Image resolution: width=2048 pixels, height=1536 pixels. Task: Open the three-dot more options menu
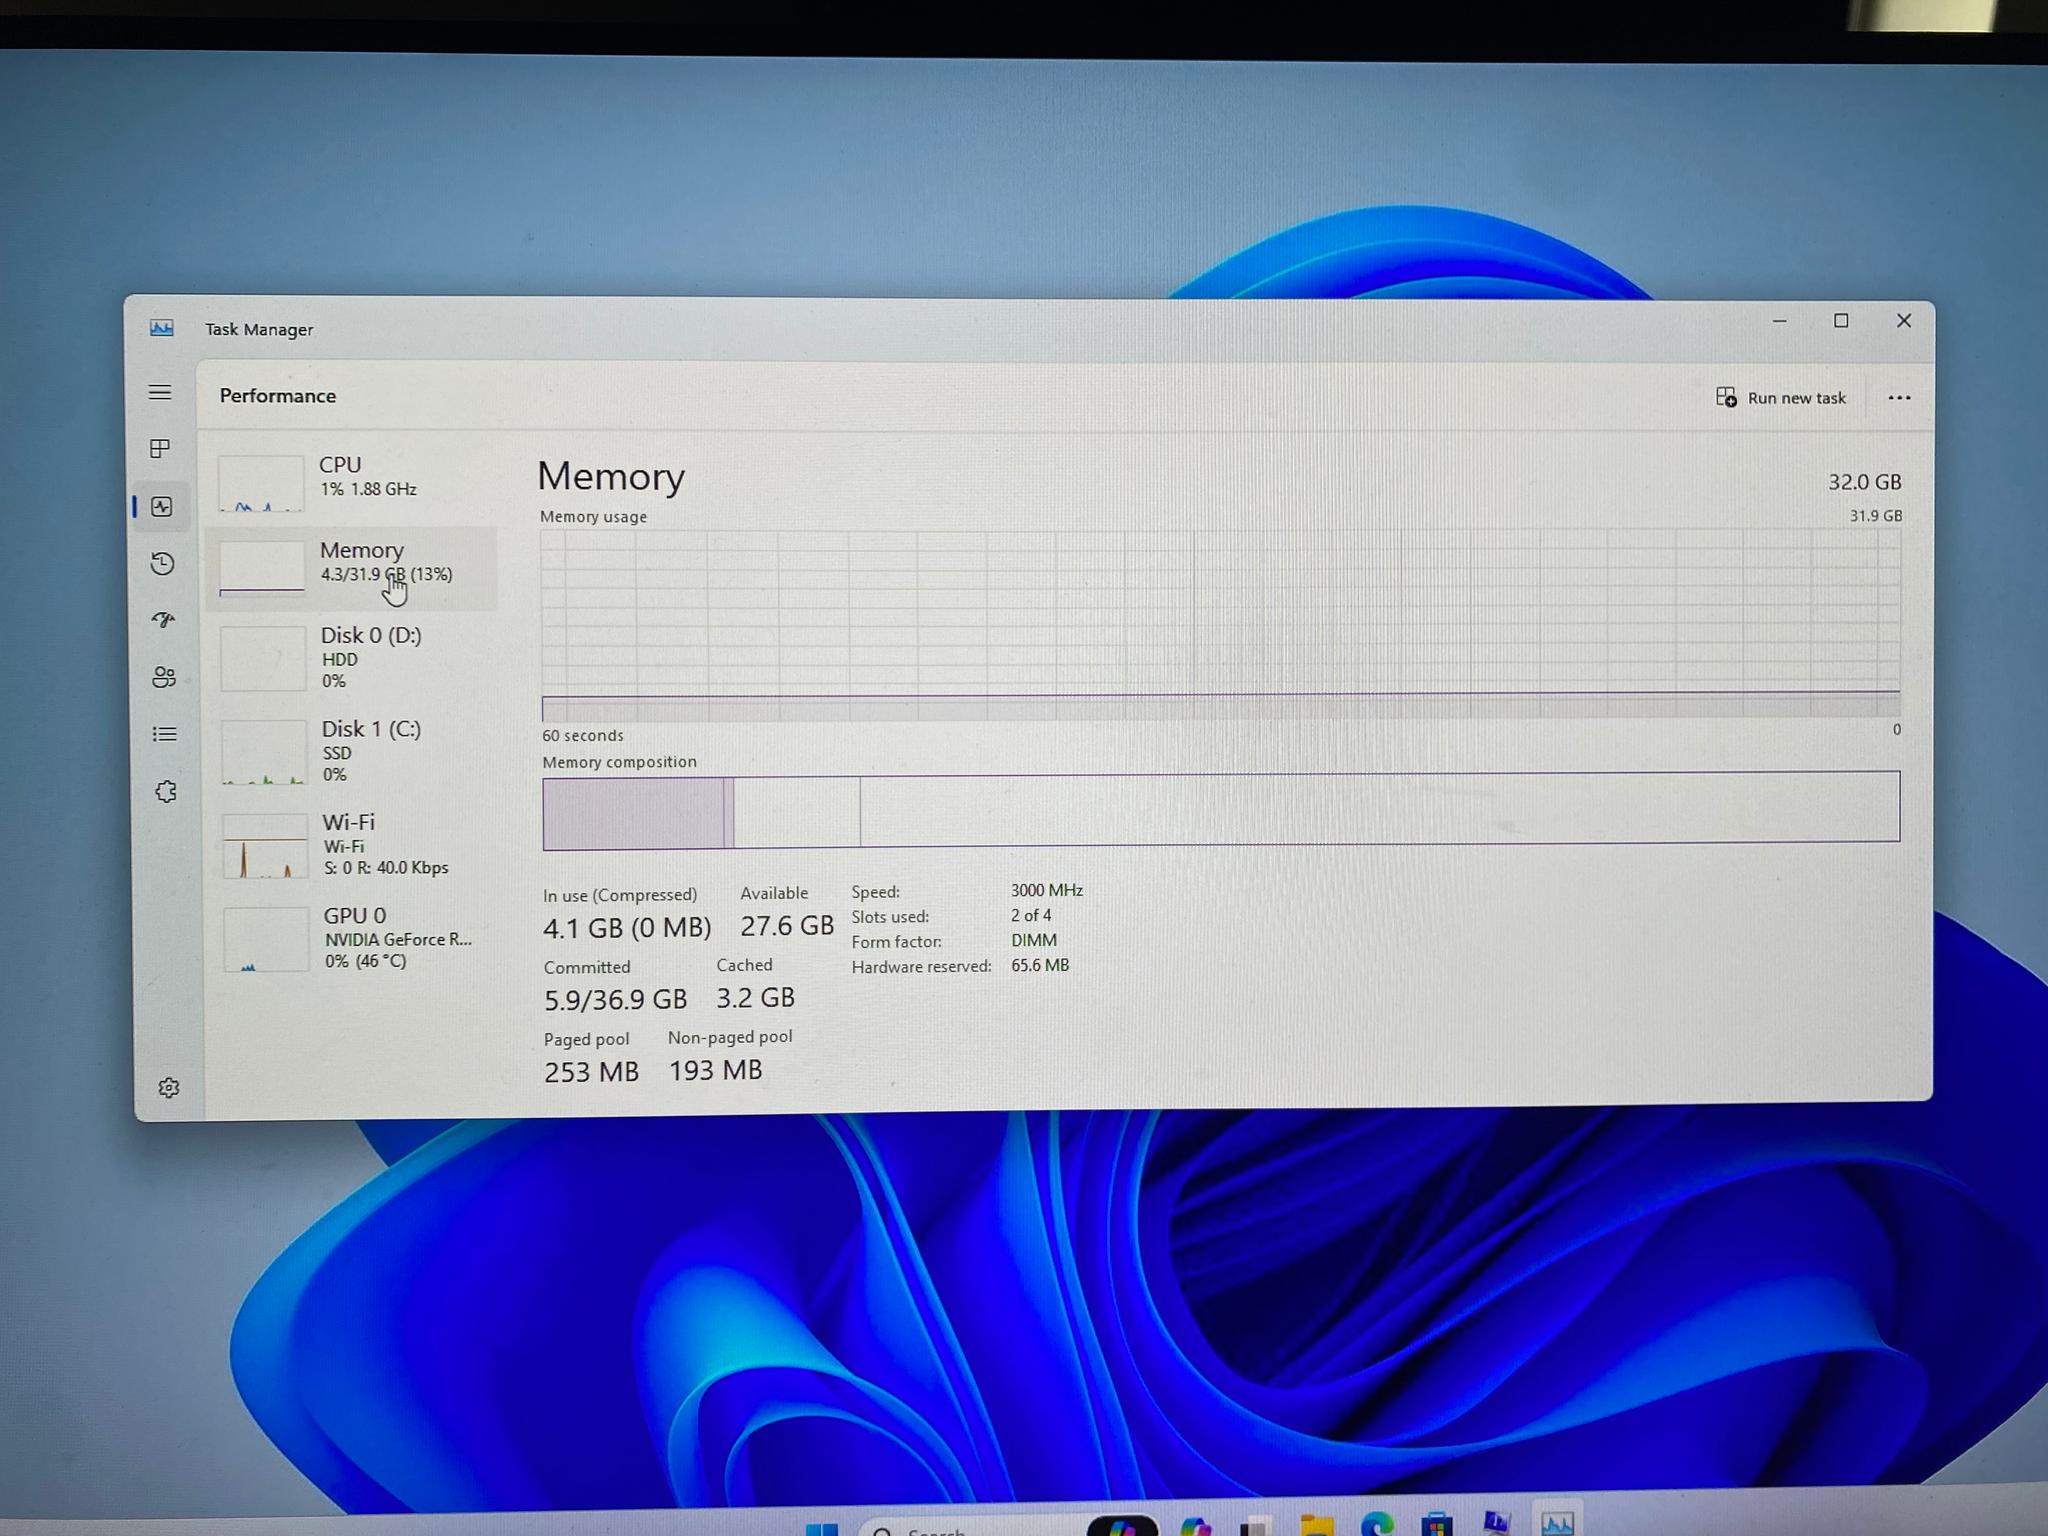1899,398
